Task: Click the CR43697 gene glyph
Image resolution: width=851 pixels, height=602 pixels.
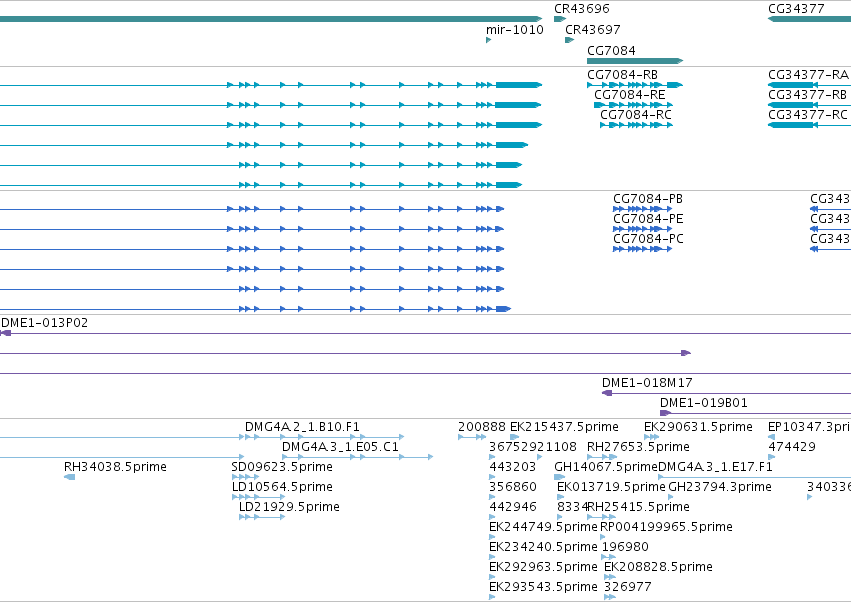Action: pos(569,40)
